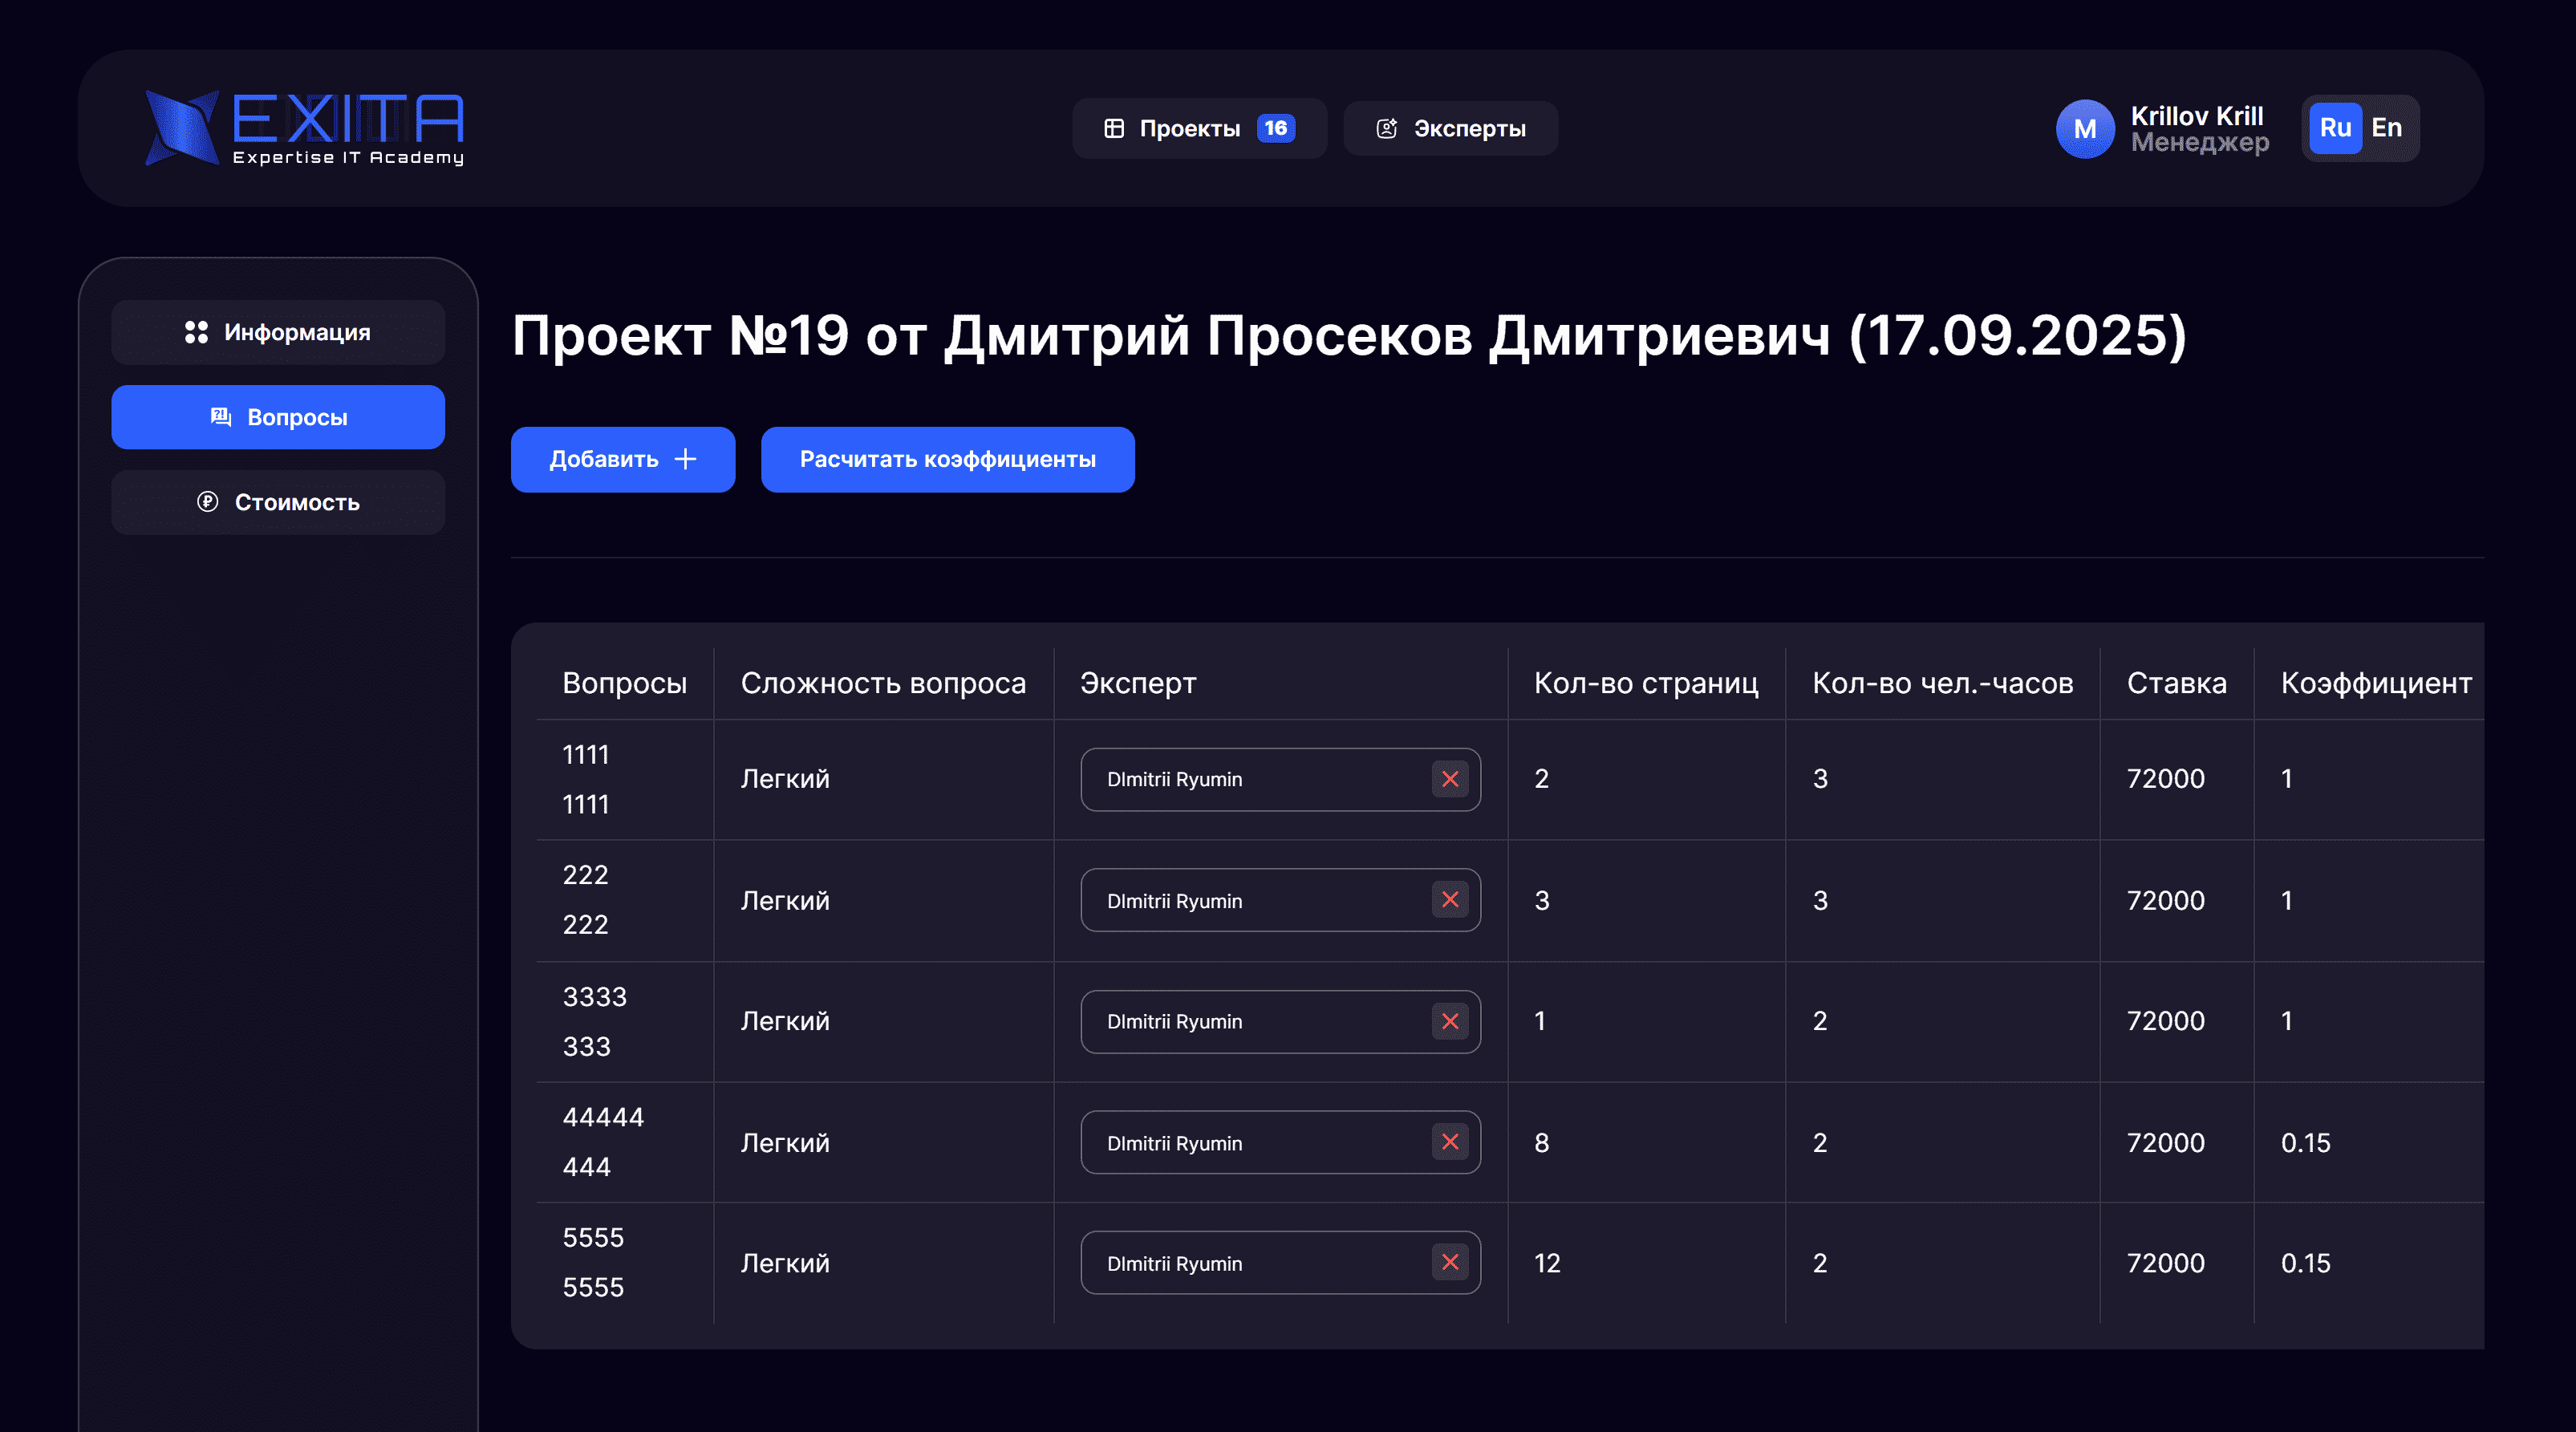Open the Эксперты tab
2576x1432 pixels.
[x=1450, y=129]
